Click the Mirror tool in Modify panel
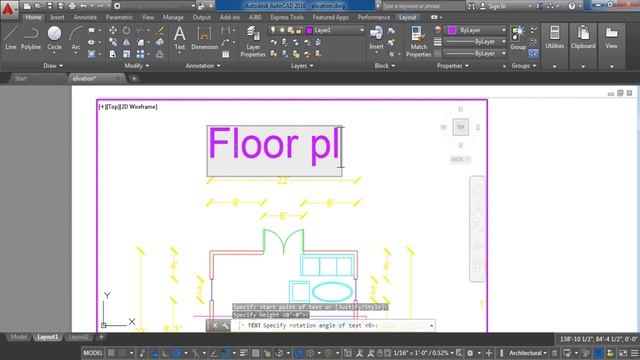640x360 pixels. pos(127,42)
